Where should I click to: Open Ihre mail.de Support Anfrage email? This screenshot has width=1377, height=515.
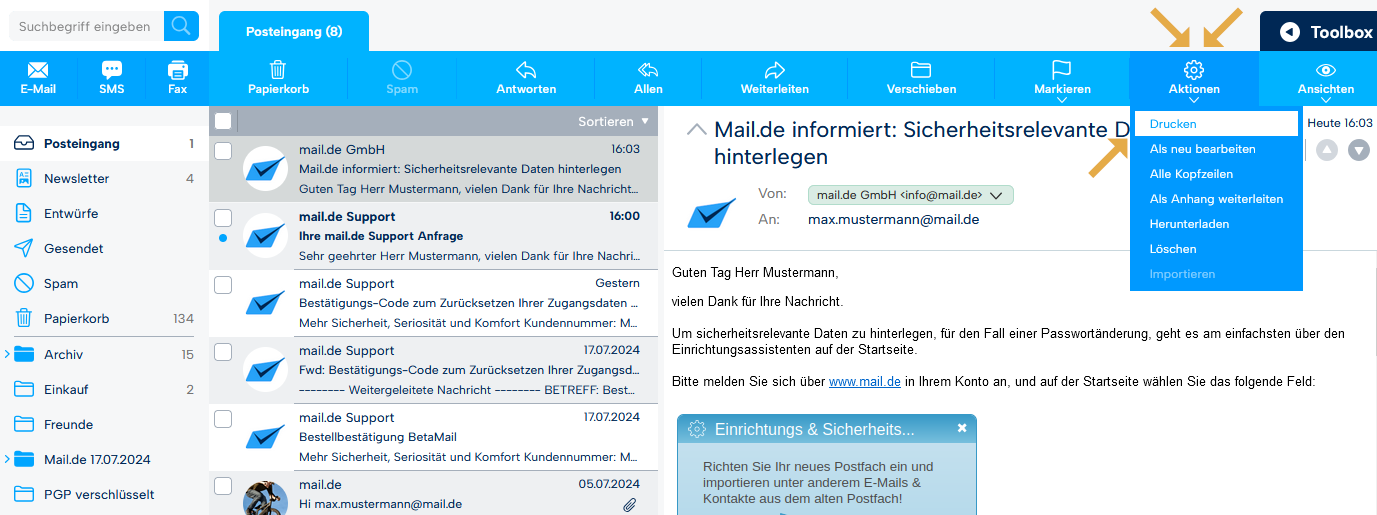click(433, 236)
